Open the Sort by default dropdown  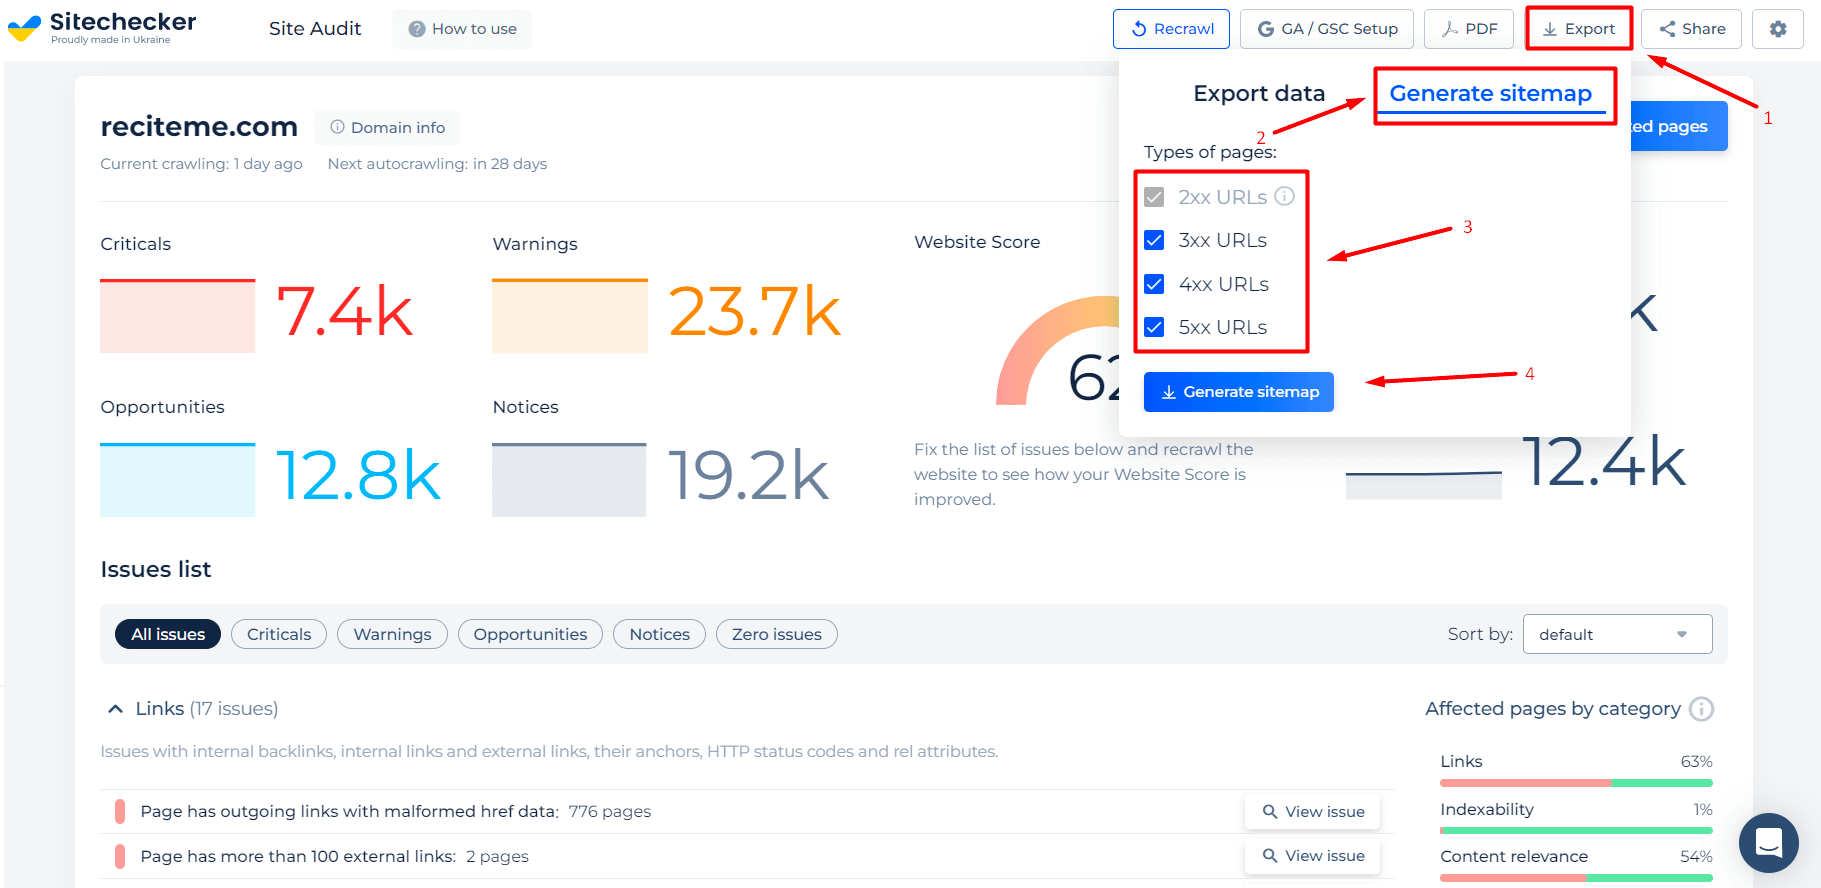click(x=1617, y=634)
